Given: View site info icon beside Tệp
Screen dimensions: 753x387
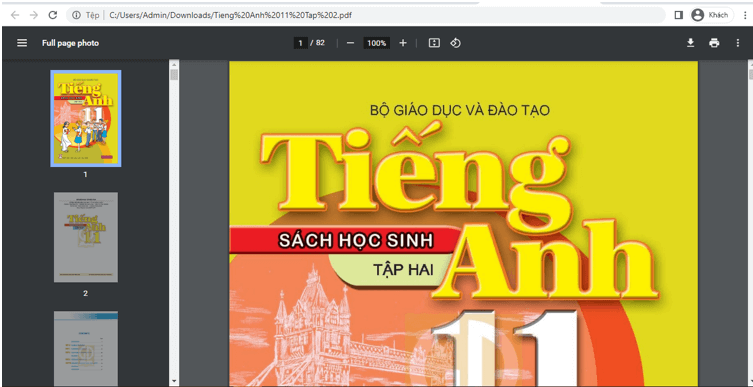Looking at the screenshot, I should point(76,15).
